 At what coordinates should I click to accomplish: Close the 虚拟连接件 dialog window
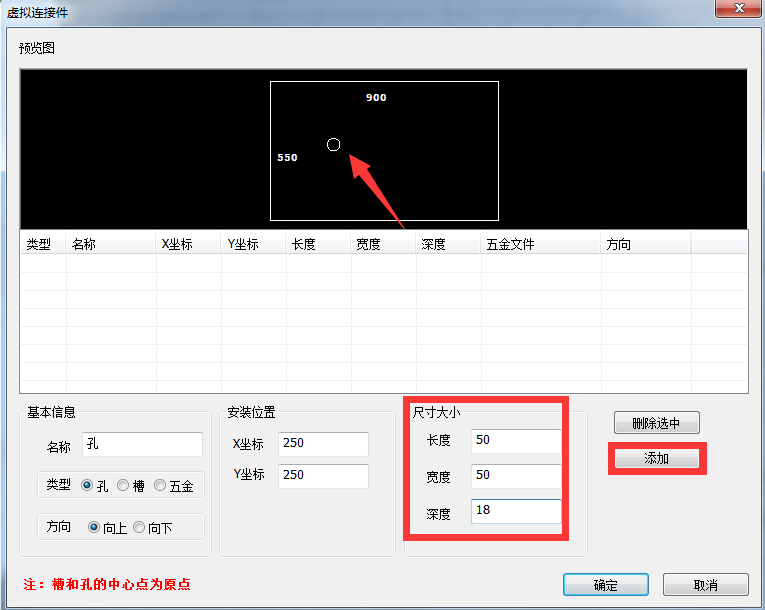pyautogui.click(x=739, y=8)
